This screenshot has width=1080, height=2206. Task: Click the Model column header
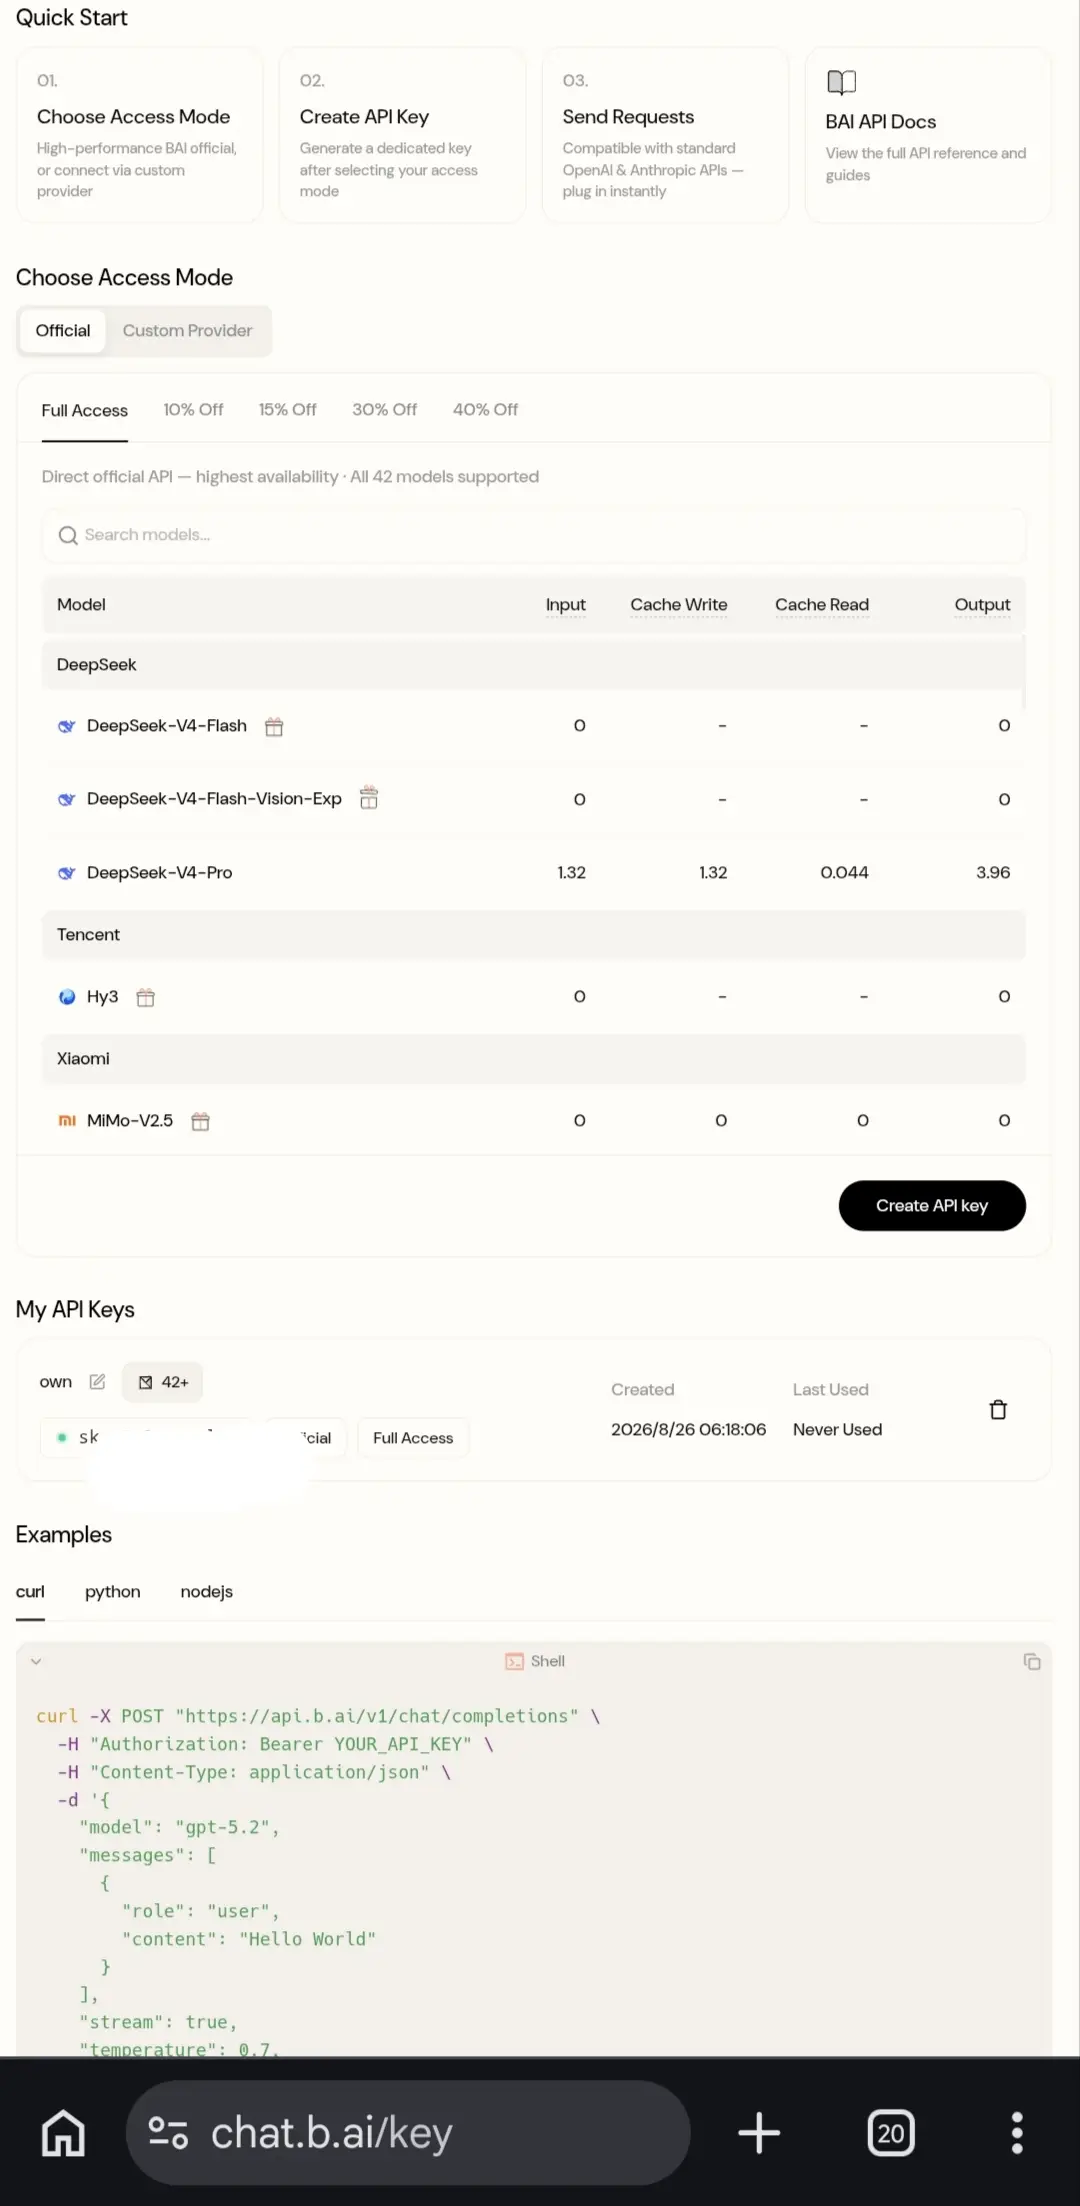coord(81,605)
